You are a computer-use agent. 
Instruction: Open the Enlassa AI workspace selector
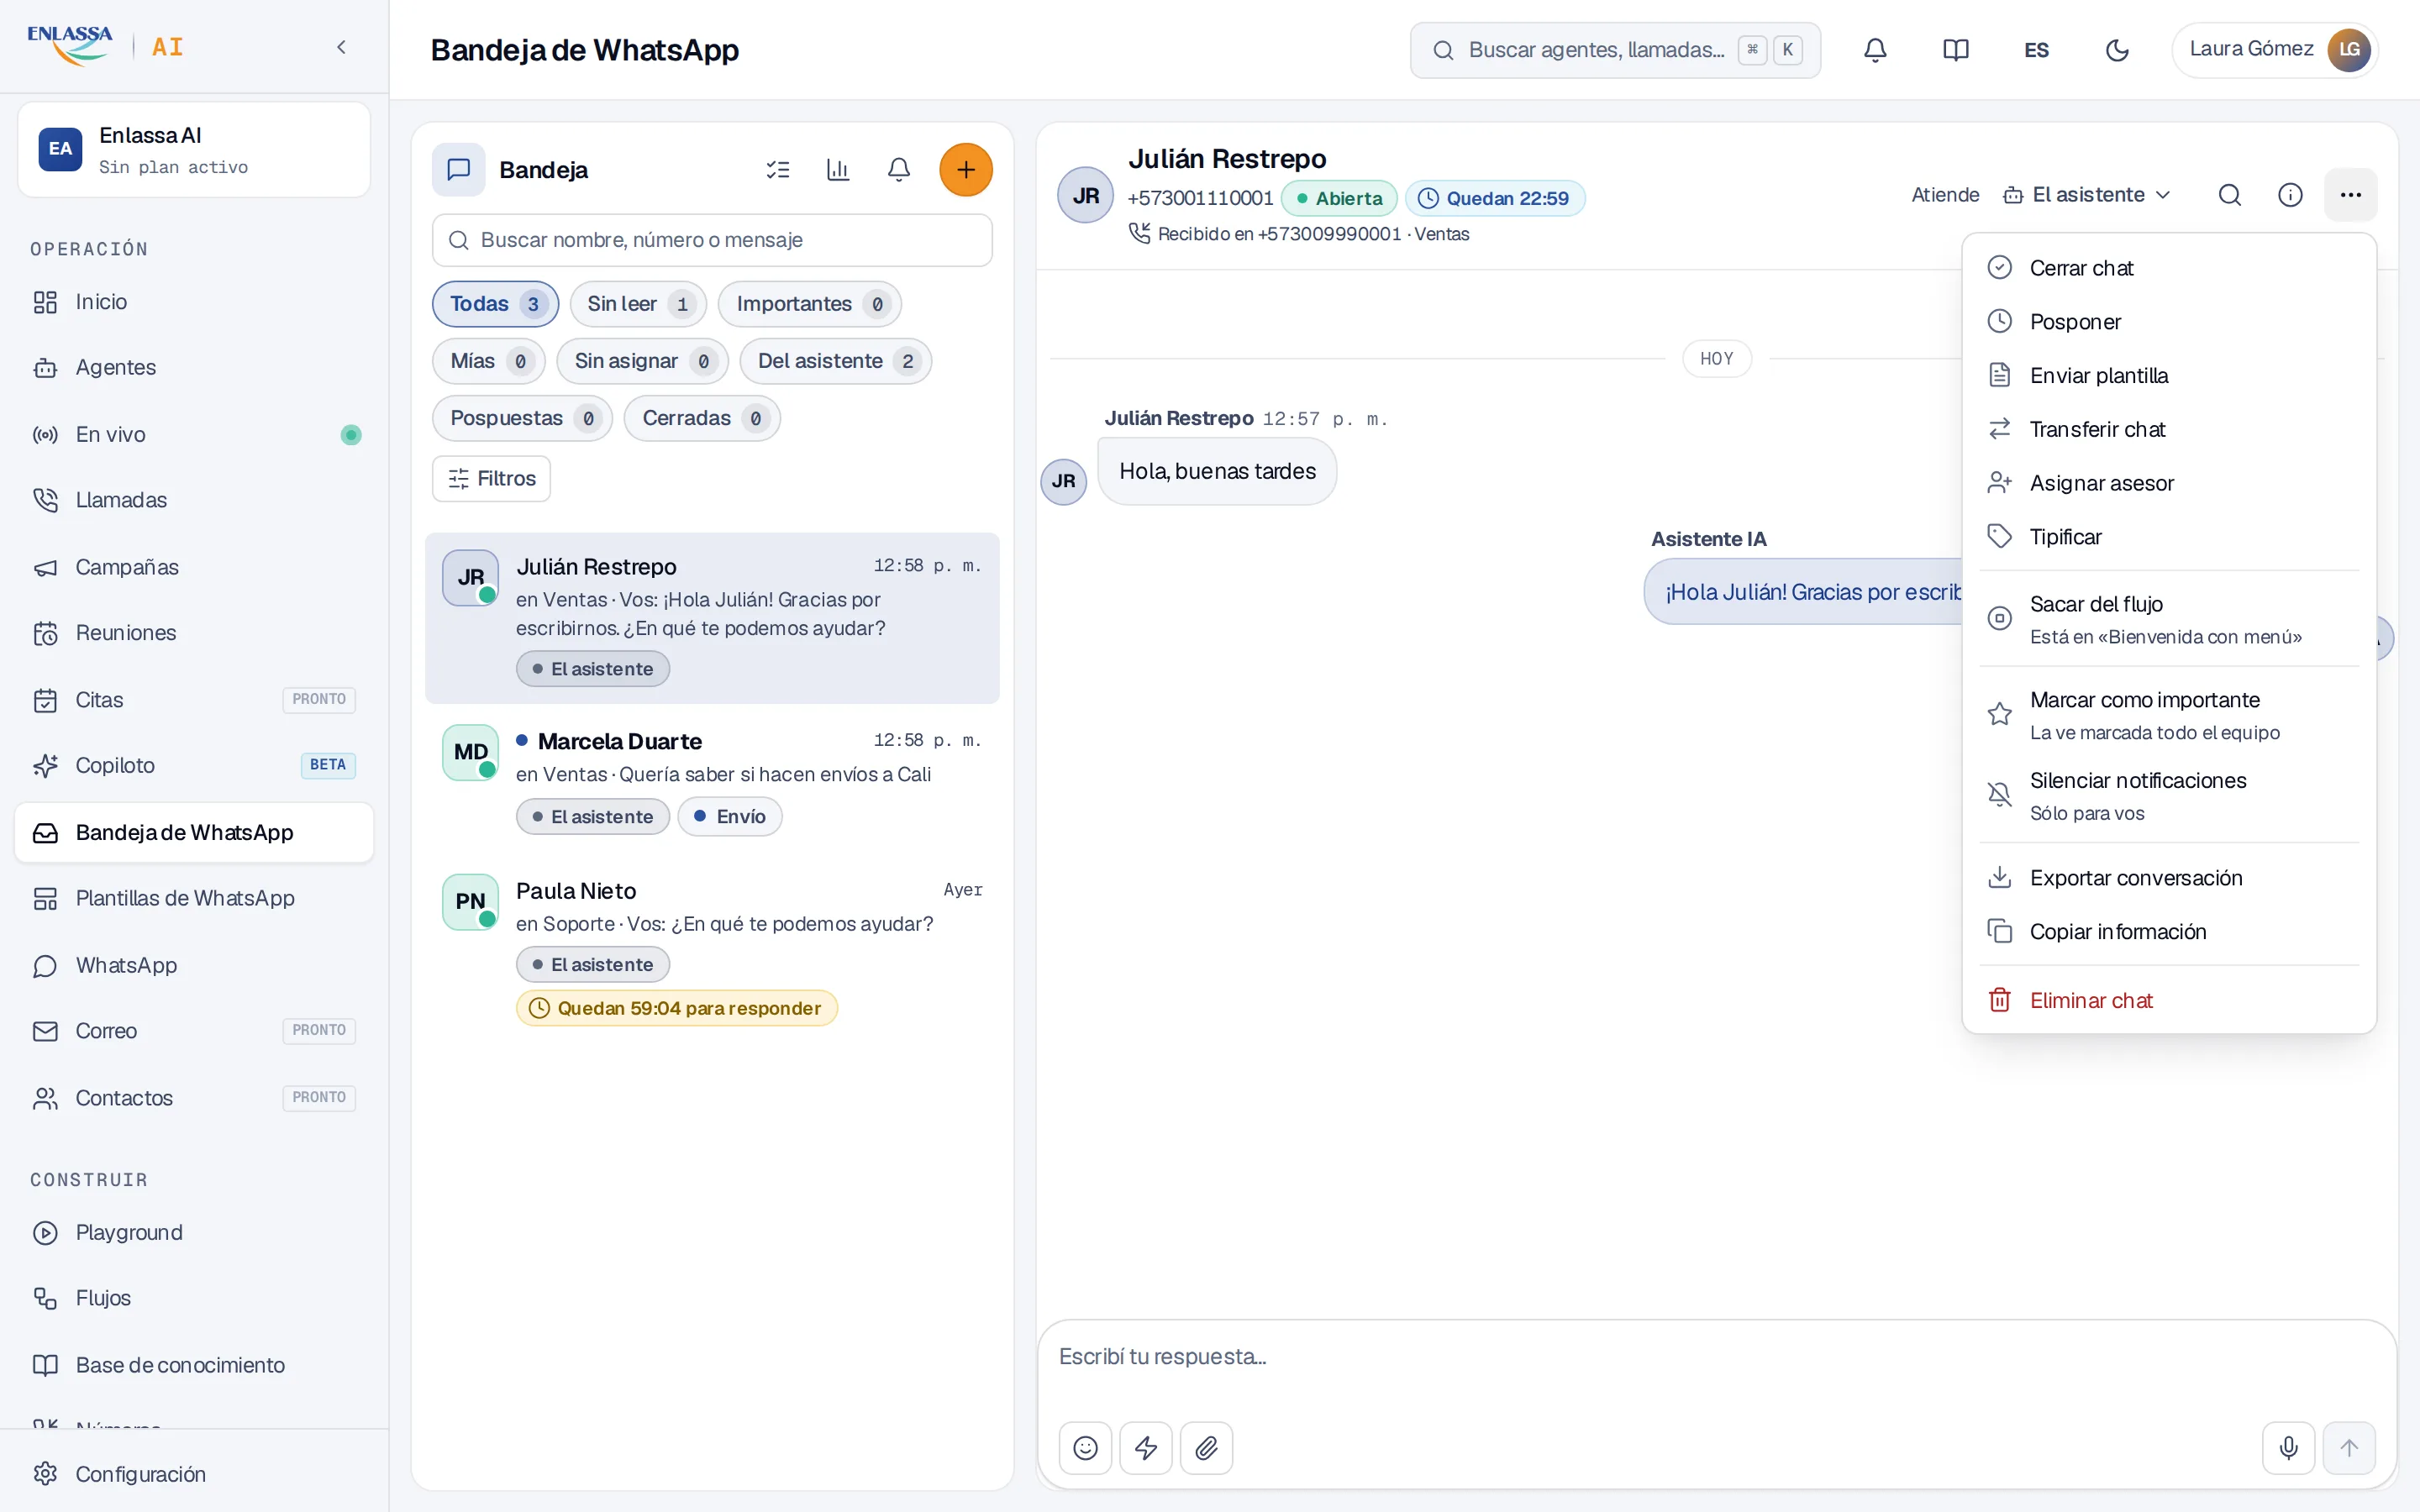tap(194, 149)
